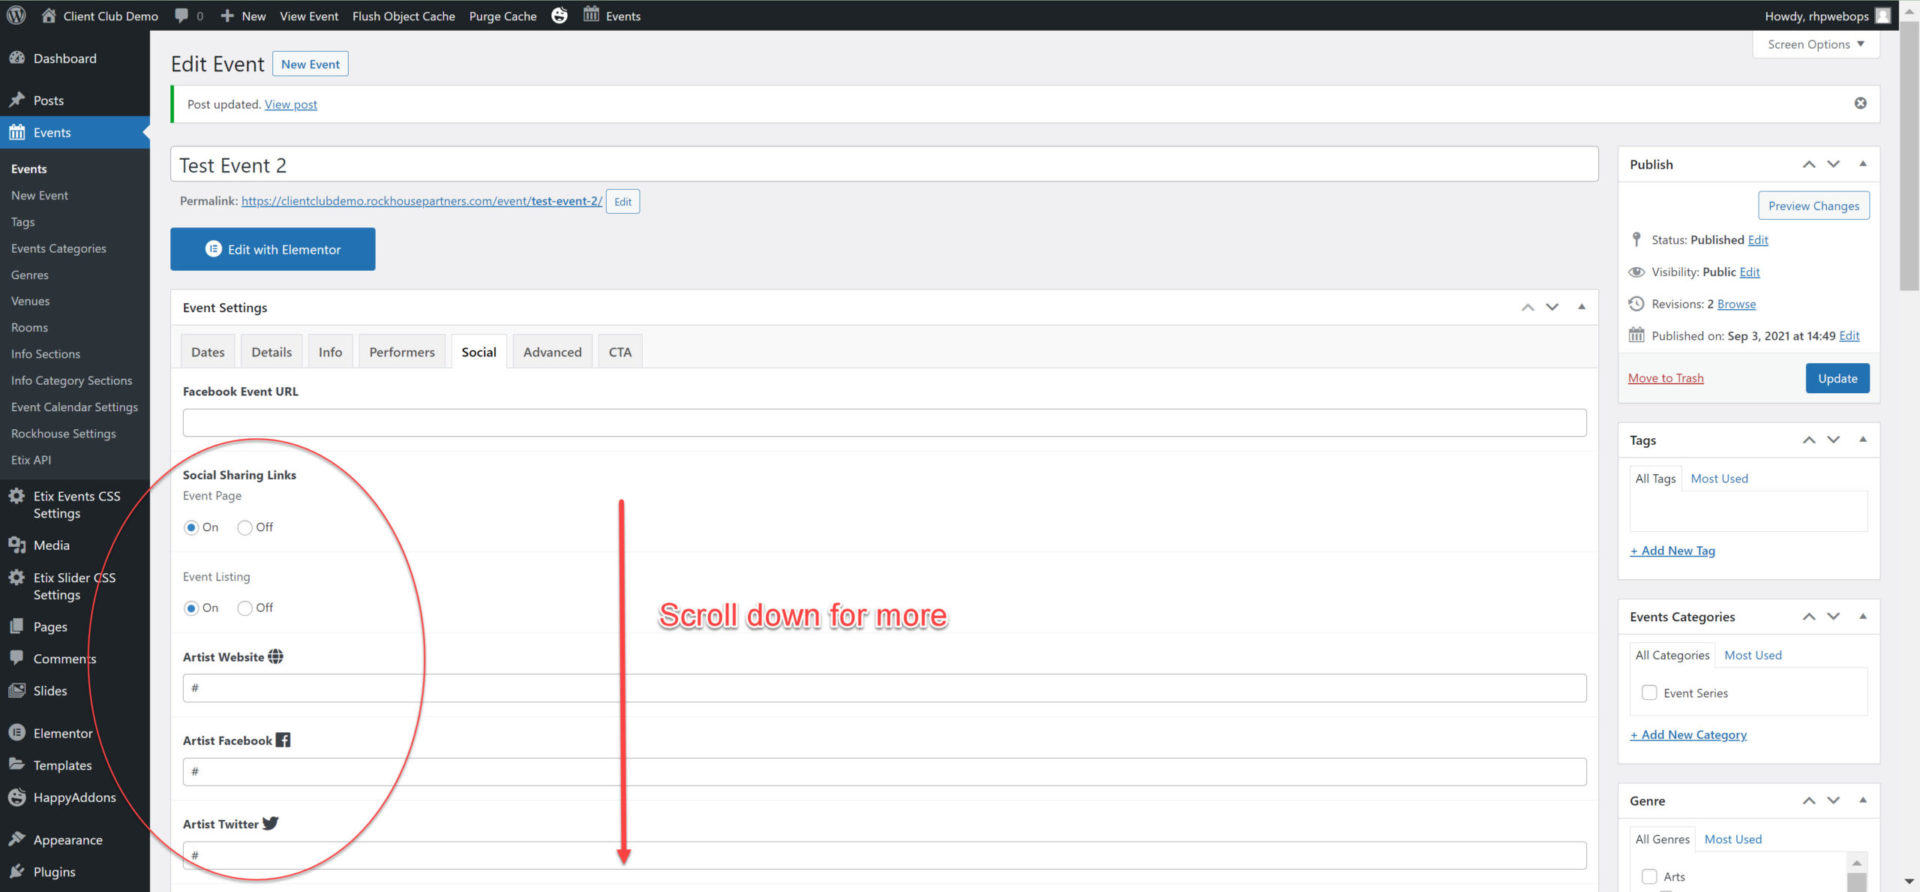Click the WordPress logo in admin bar
Screen dimensions: 1920x892
(x=16, y=16)
